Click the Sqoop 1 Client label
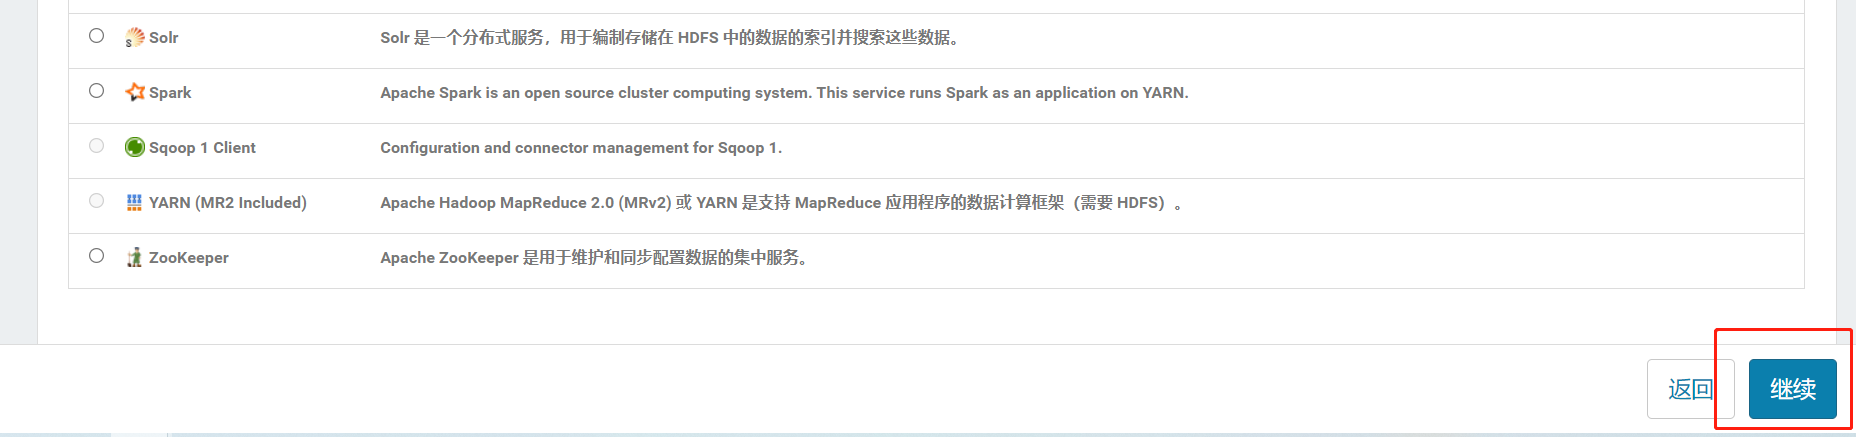 (x=202, y=148)
